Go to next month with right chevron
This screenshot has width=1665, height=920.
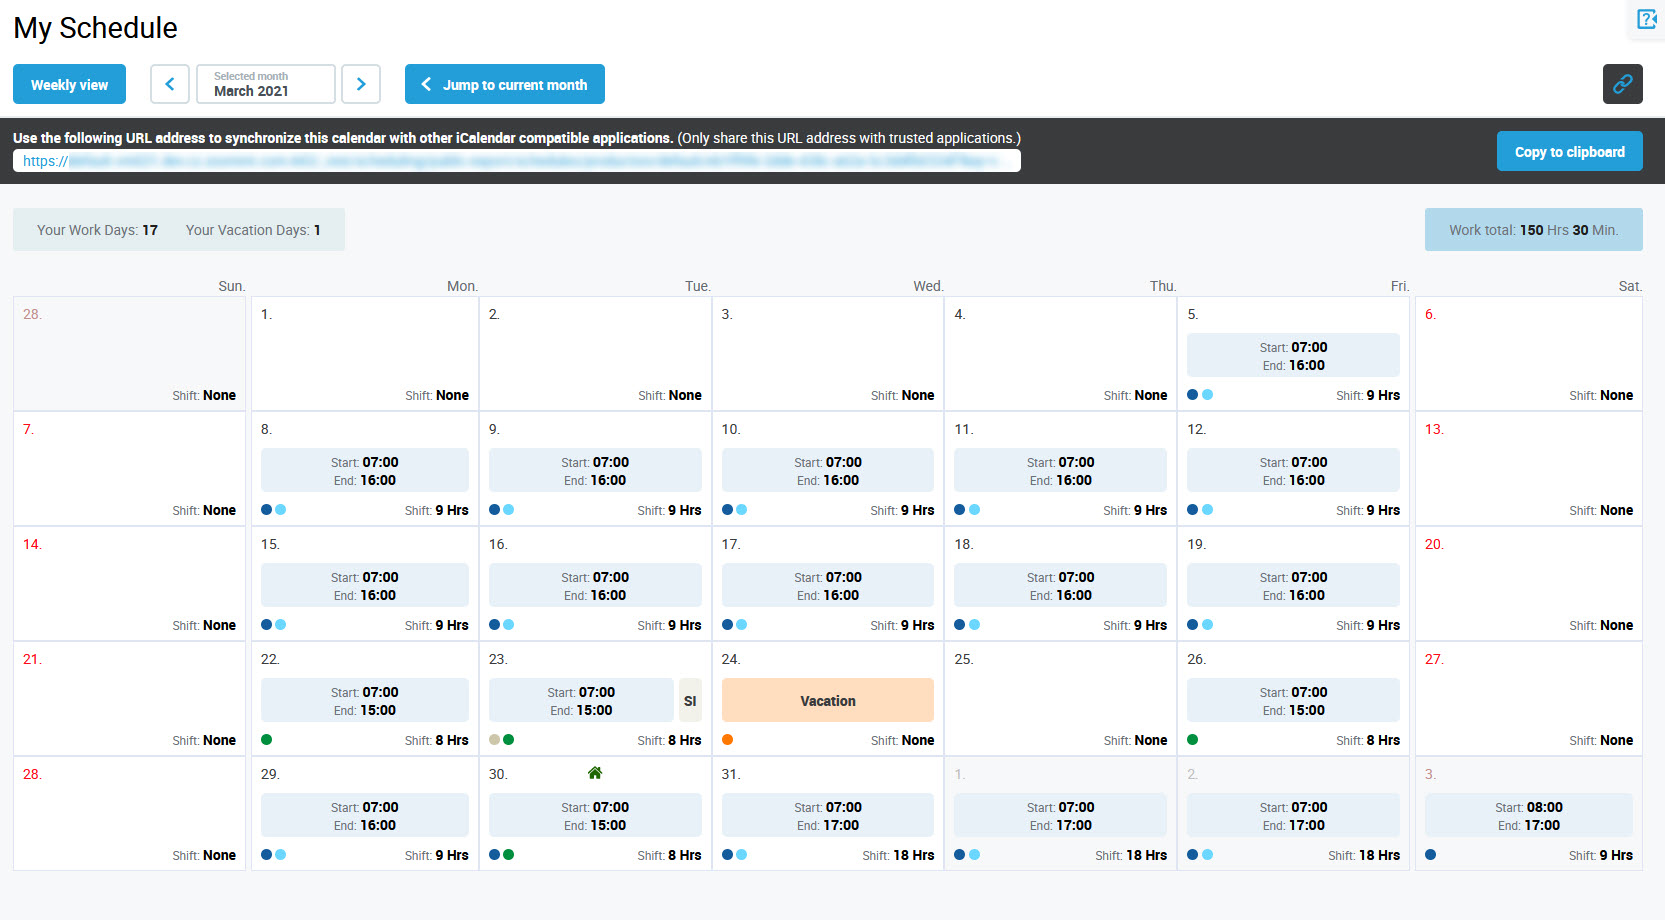coord(361,84)
